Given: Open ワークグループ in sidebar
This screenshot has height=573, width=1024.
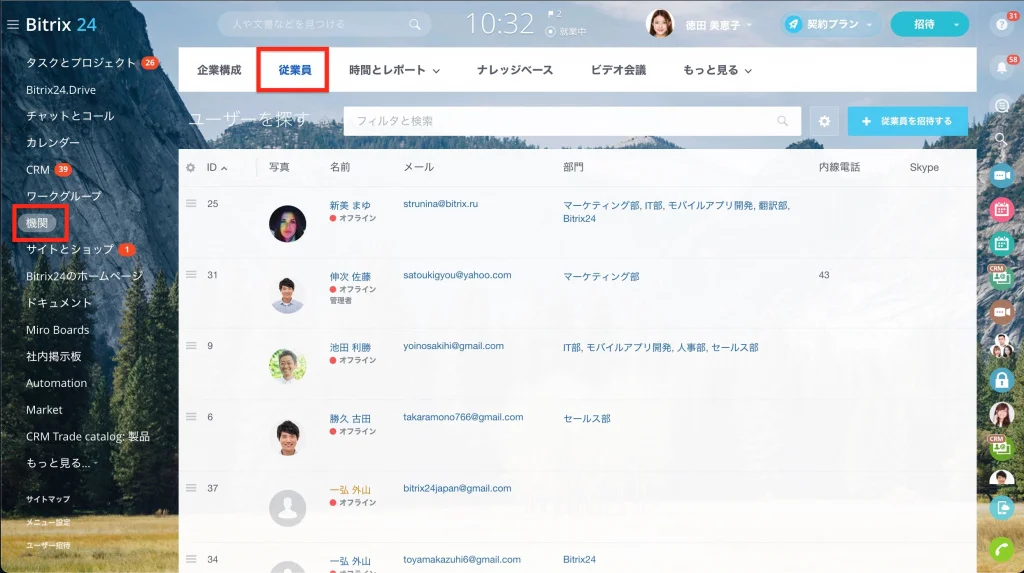Looking at the screenshot, I should tap(64, 196).
